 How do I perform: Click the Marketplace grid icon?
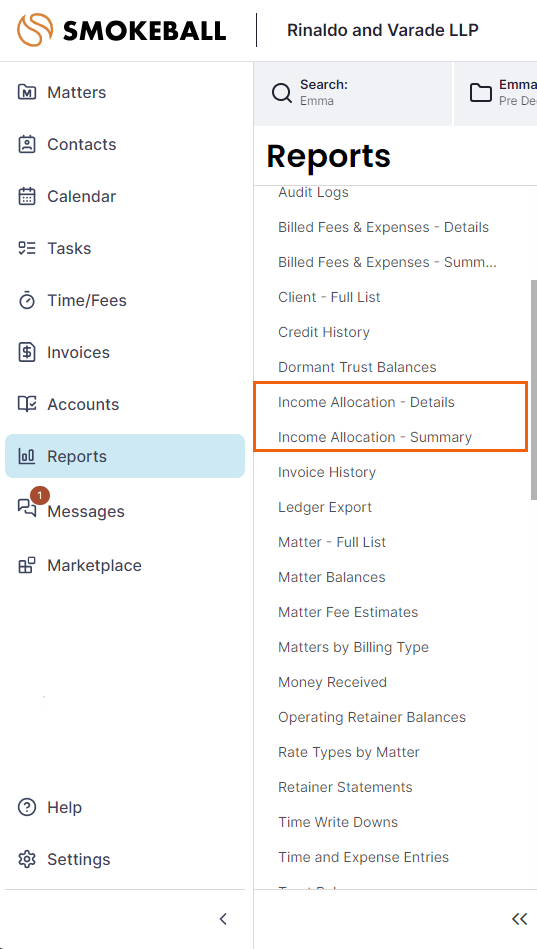point(27,565)
